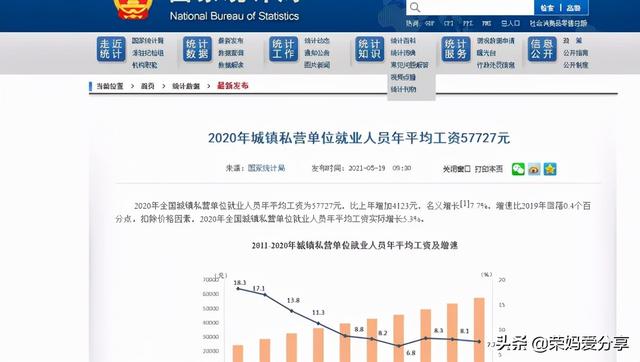Open 统计动态 under 统计工作

[x=317, y=41]
